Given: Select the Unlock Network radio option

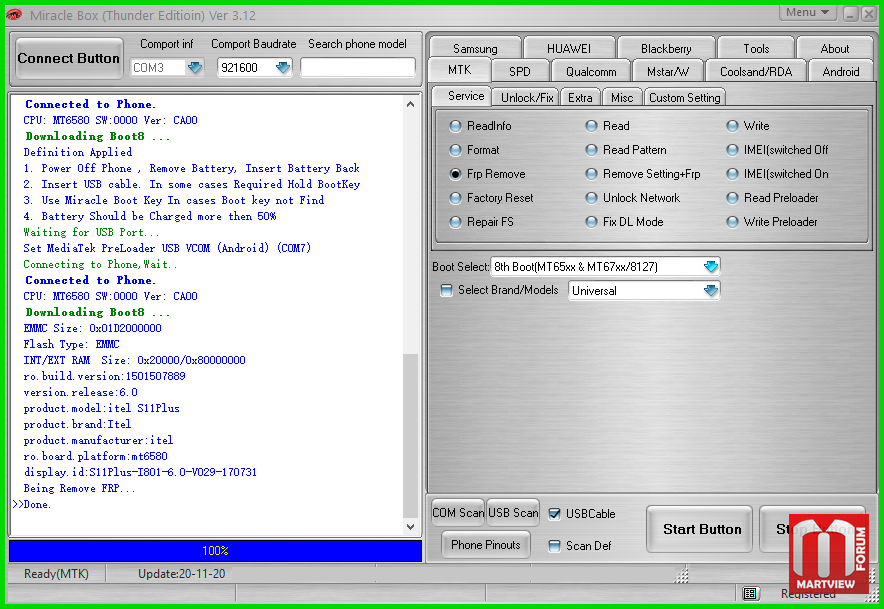Looking at the screenshot, I should pos(591,198).
